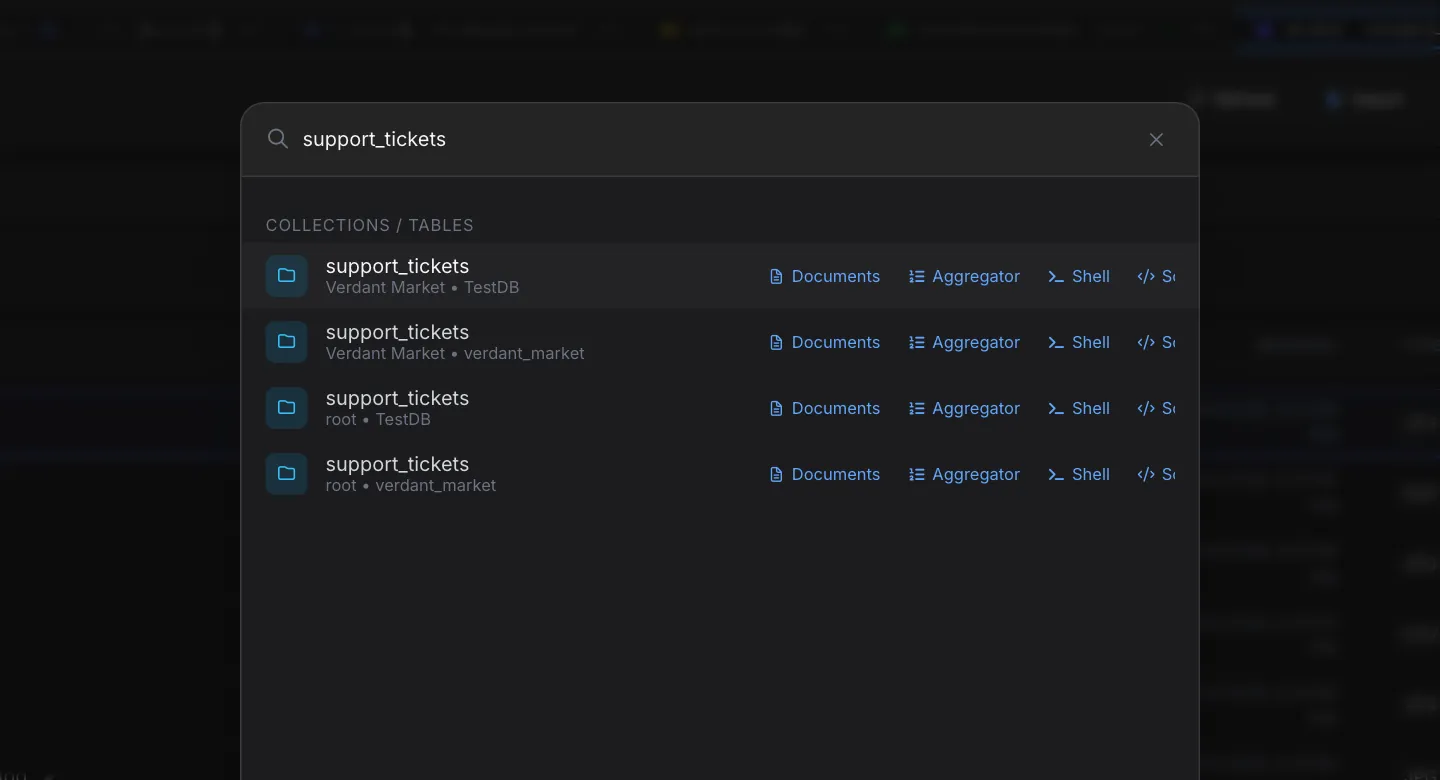Click the support_tickets search input field
Image resolution: width=1440 pixels, height=780 pixels.
coord(716,139)
